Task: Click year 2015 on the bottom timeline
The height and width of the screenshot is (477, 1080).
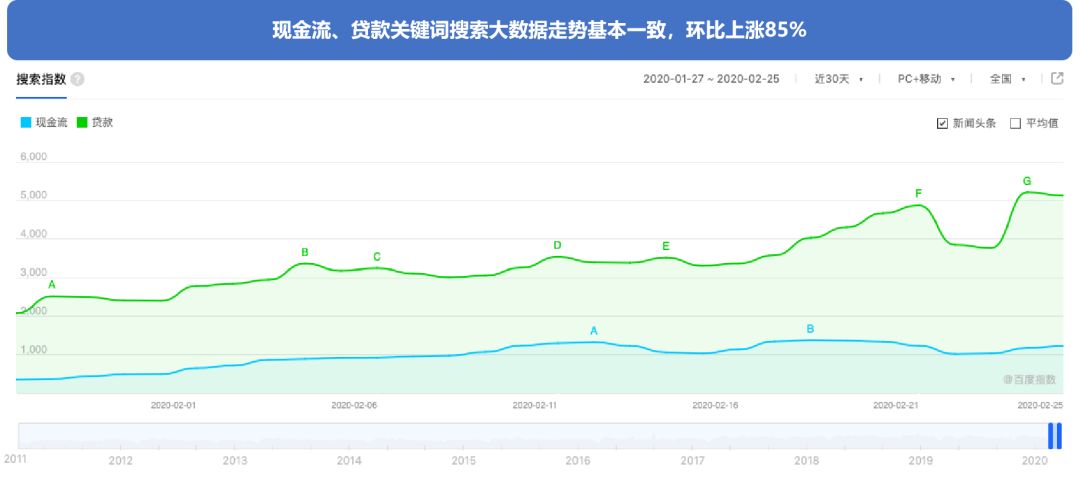Action: pos(463,461)
